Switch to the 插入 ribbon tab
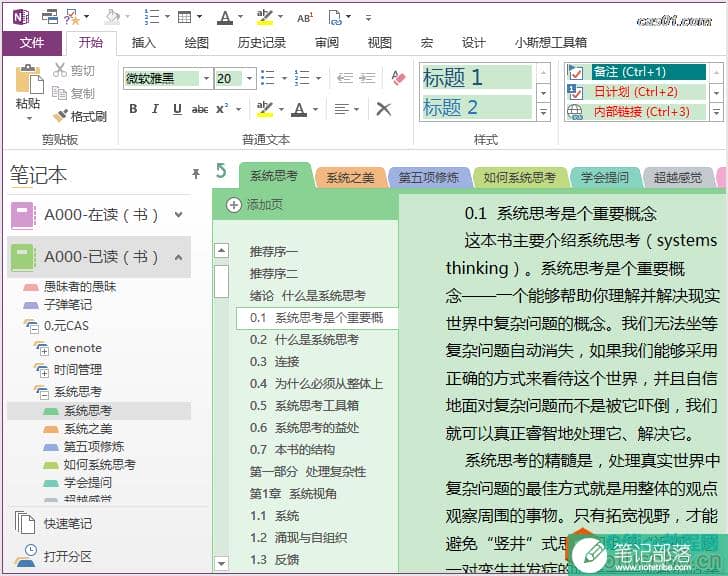 click(x=143, y=43)
